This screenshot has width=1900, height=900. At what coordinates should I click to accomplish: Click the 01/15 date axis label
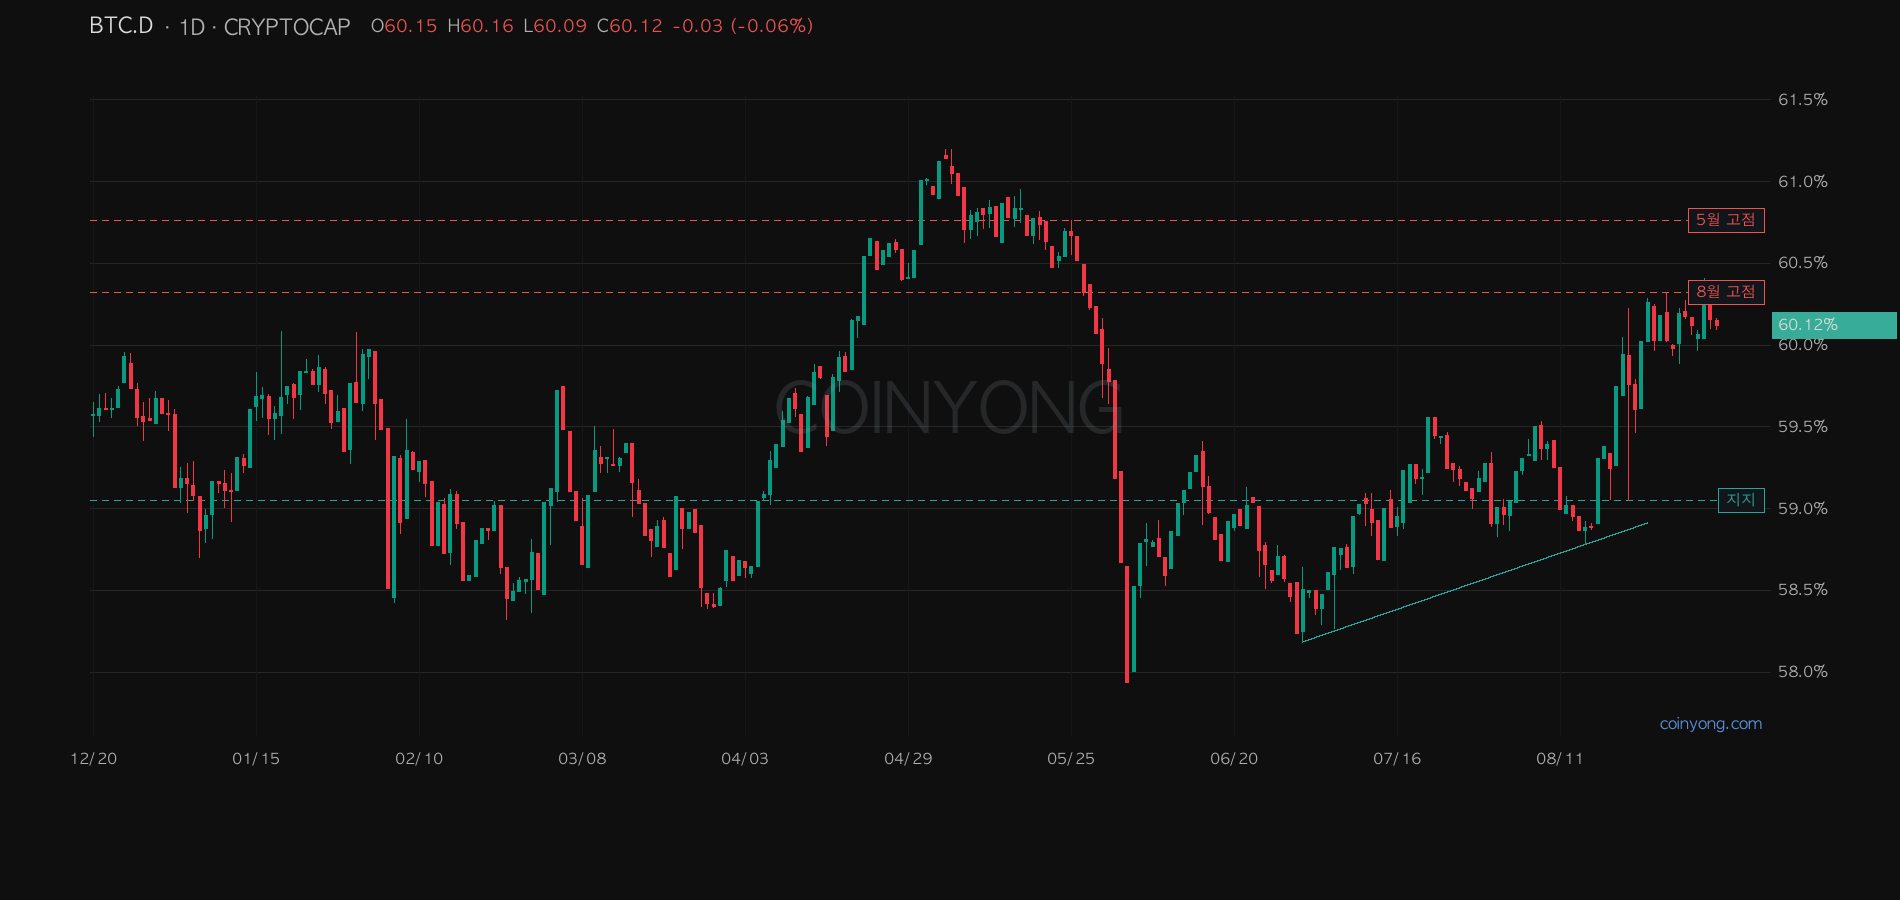pos(256,759)
